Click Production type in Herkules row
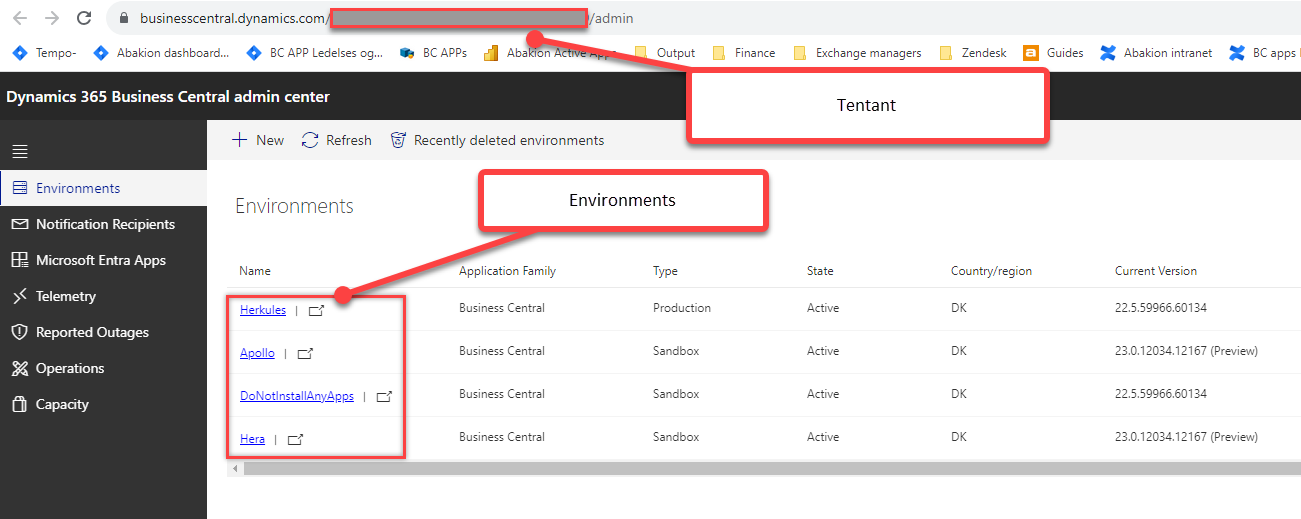 point(682,308)
